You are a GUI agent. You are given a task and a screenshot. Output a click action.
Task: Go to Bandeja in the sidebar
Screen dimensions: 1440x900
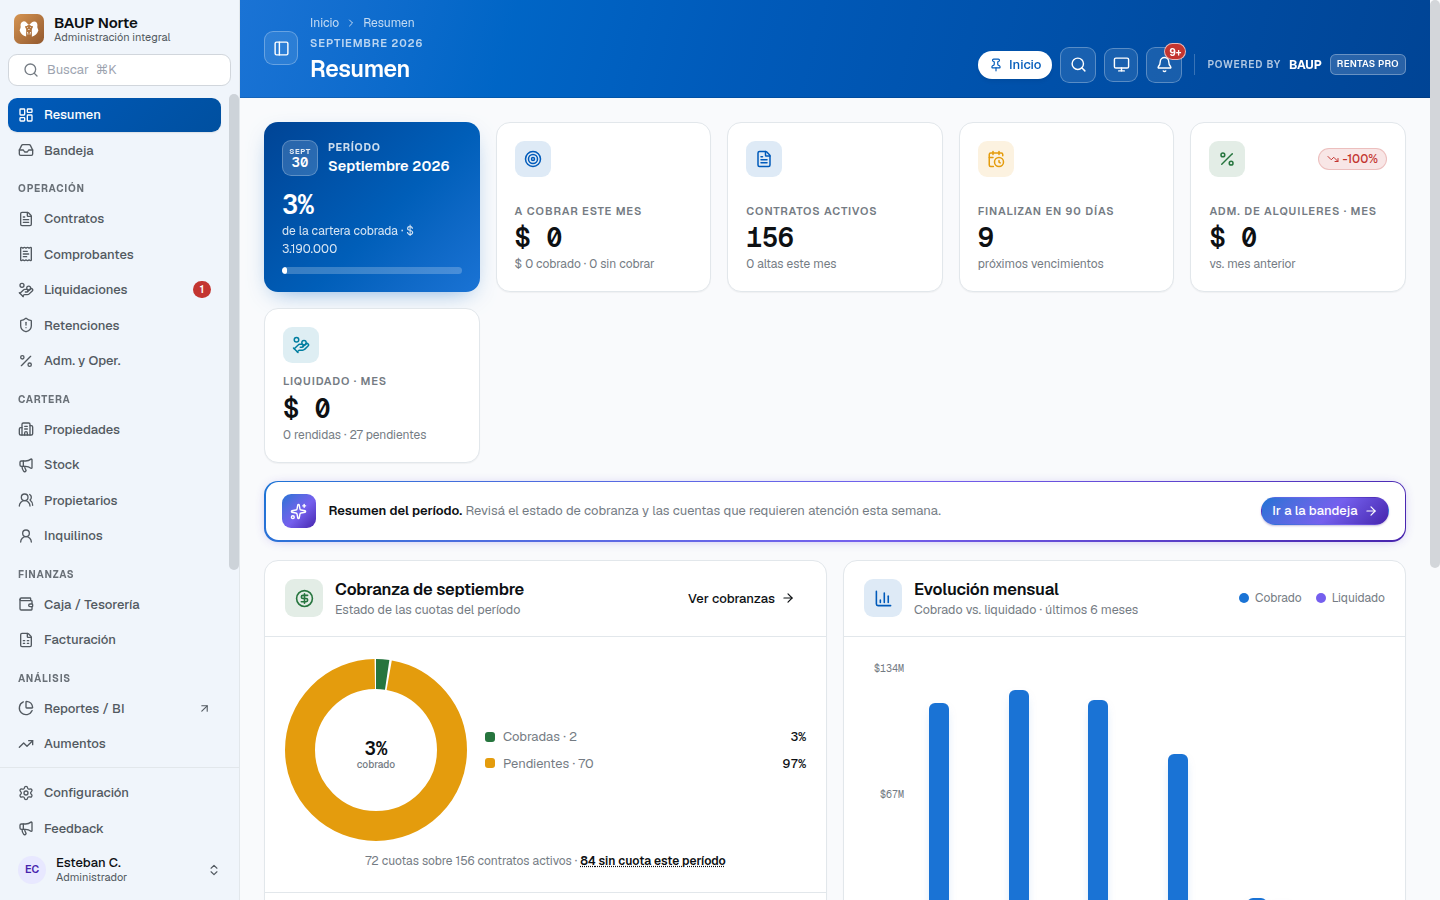tap(114, 151)
